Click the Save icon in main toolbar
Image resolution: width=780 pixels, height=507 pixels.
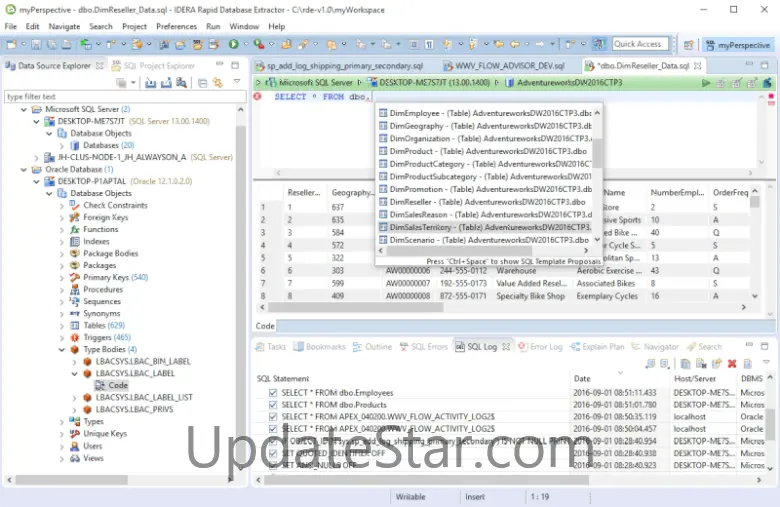click(36, 45)
